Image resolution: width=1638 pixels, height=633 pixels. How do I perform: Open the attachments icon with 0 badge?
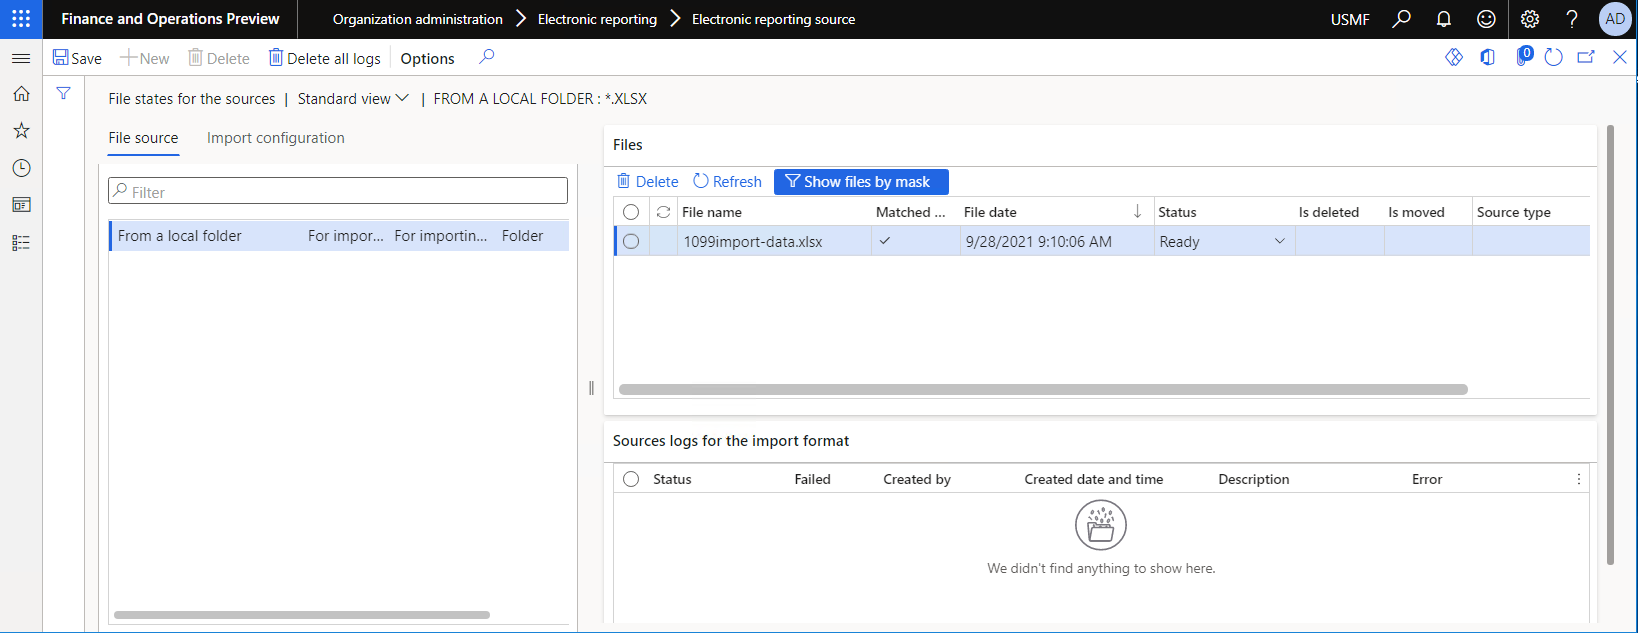pos(1523,56)
